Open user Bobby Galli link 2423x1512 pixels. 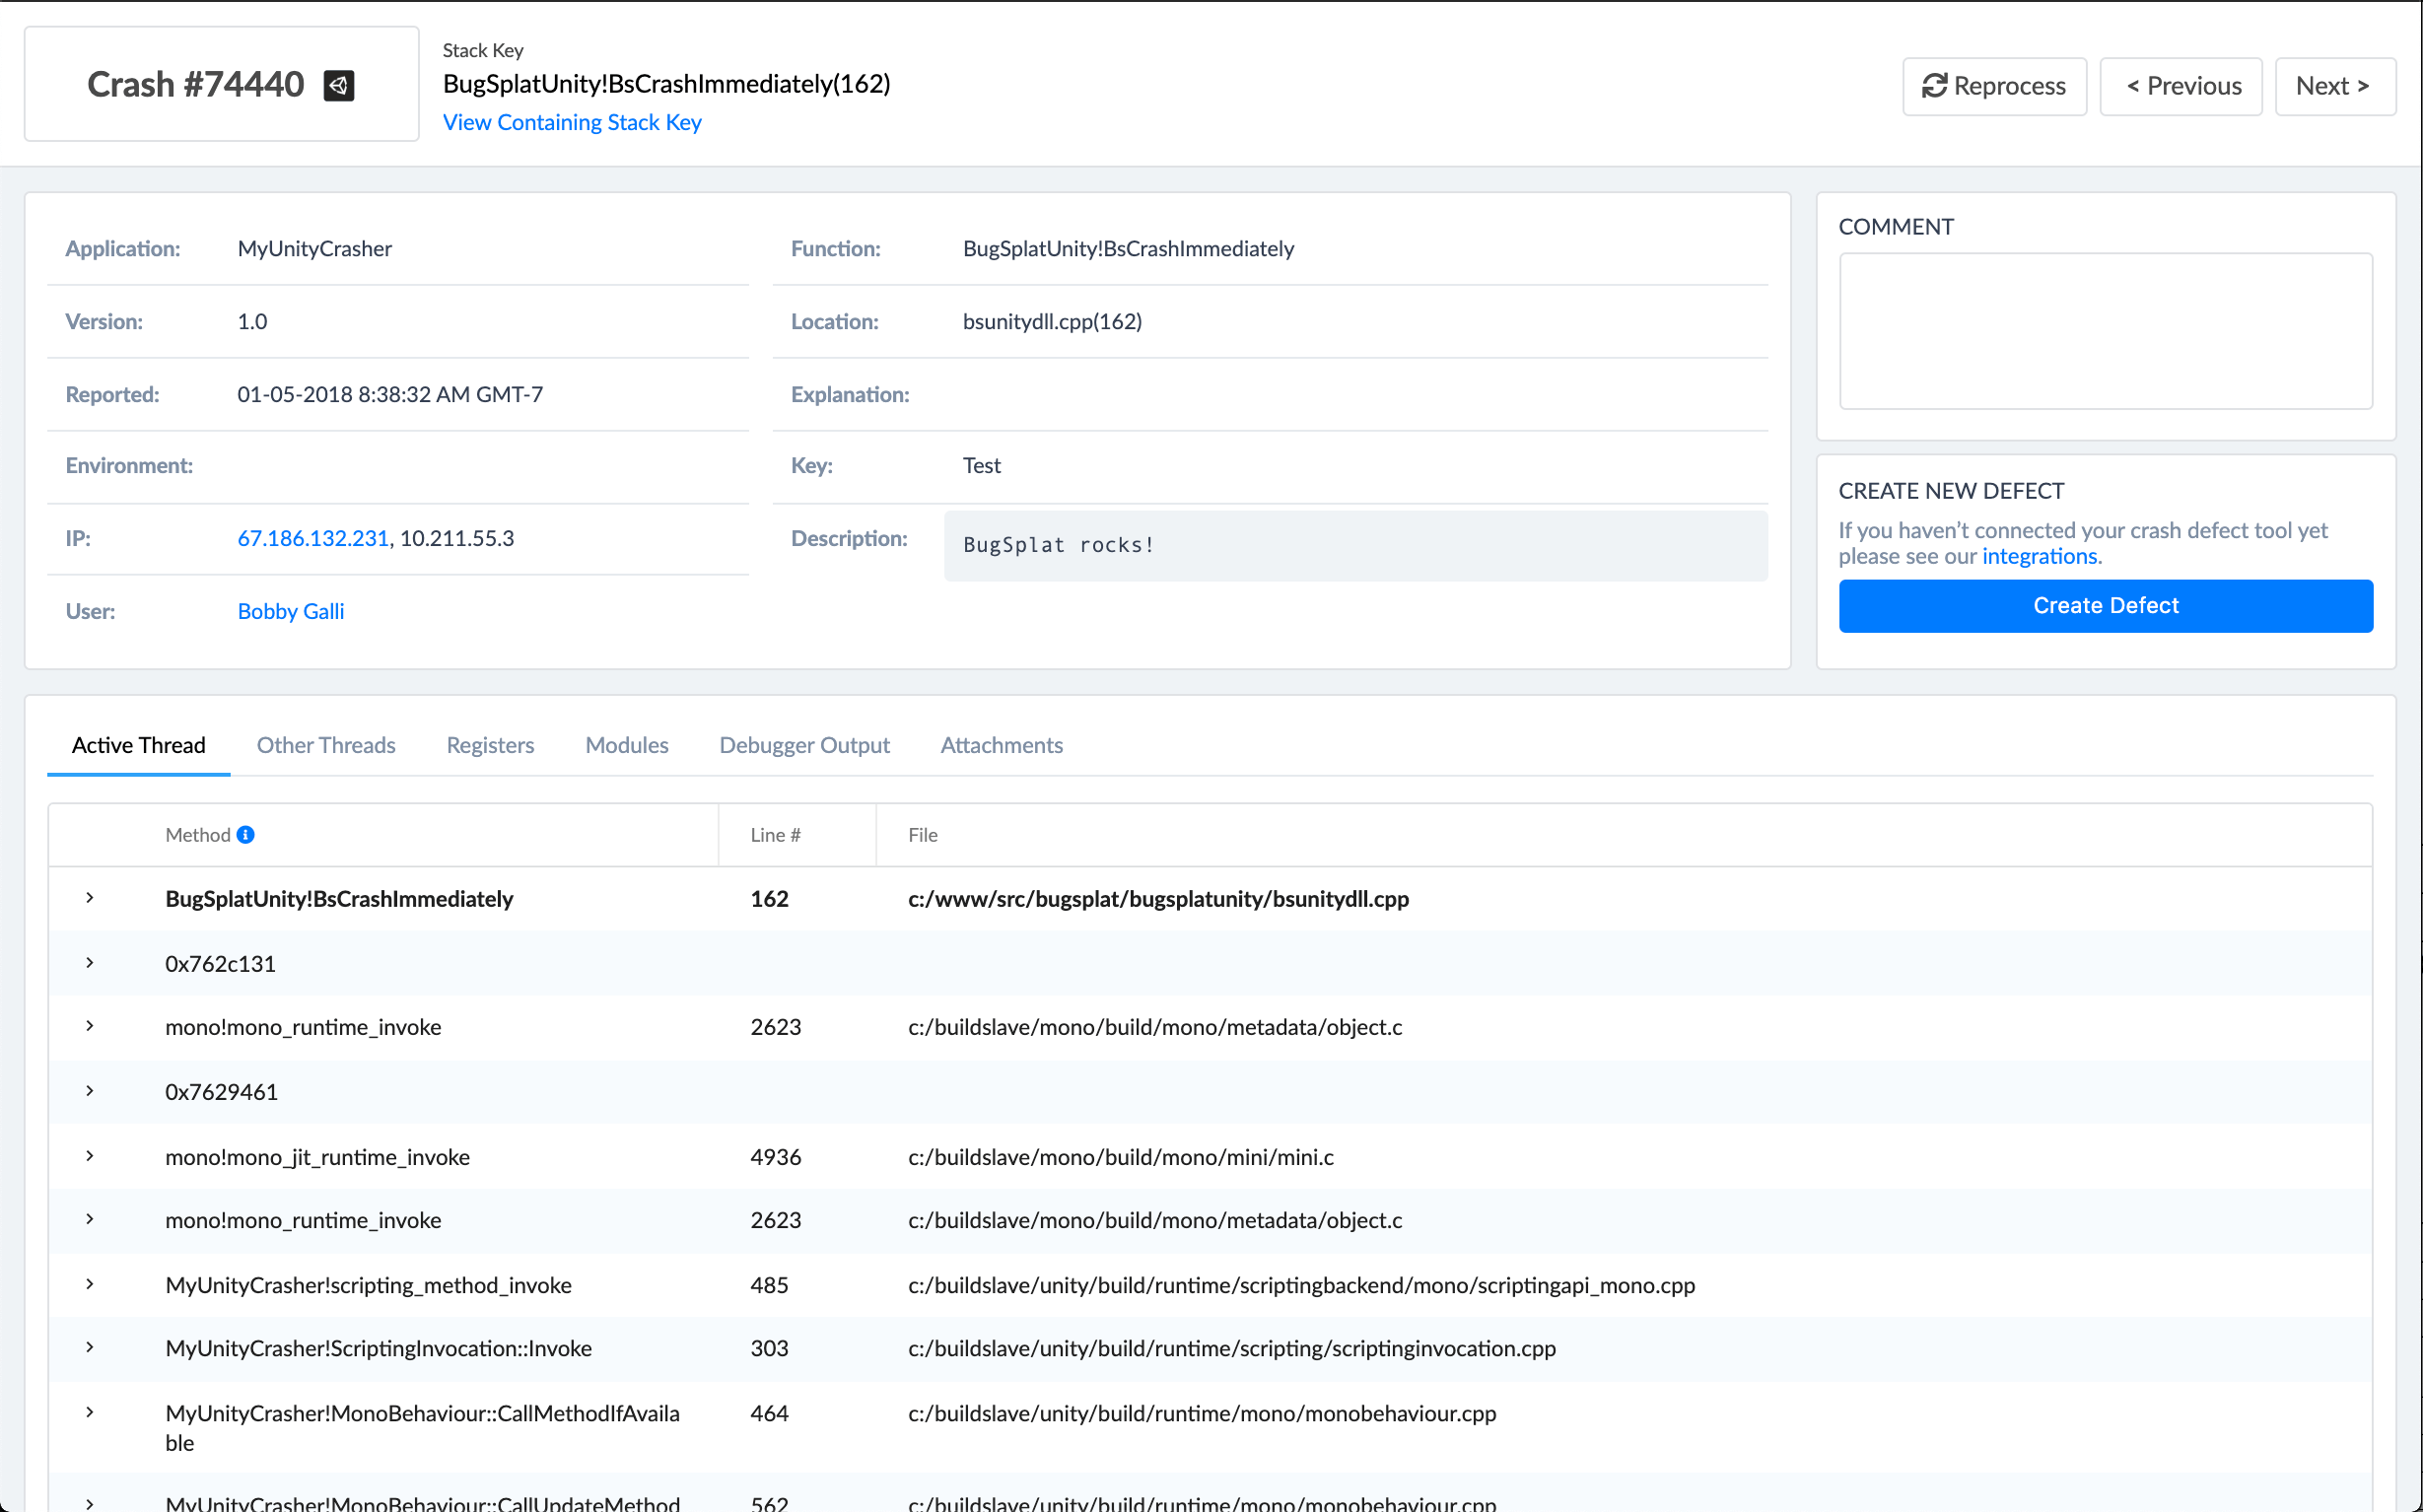(291, 611)
